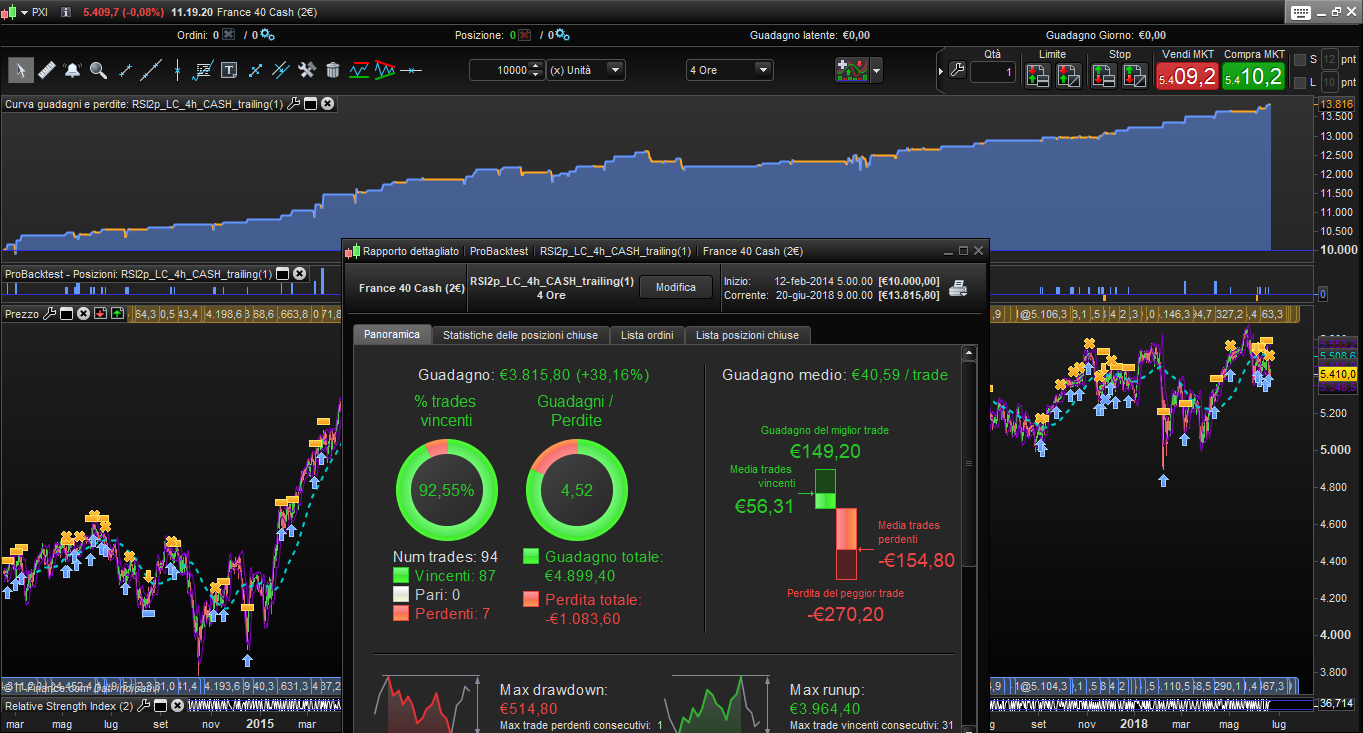Open the alert bell tool
Viewport: 1363px width, 733px height.
click(x=72, y=70)
